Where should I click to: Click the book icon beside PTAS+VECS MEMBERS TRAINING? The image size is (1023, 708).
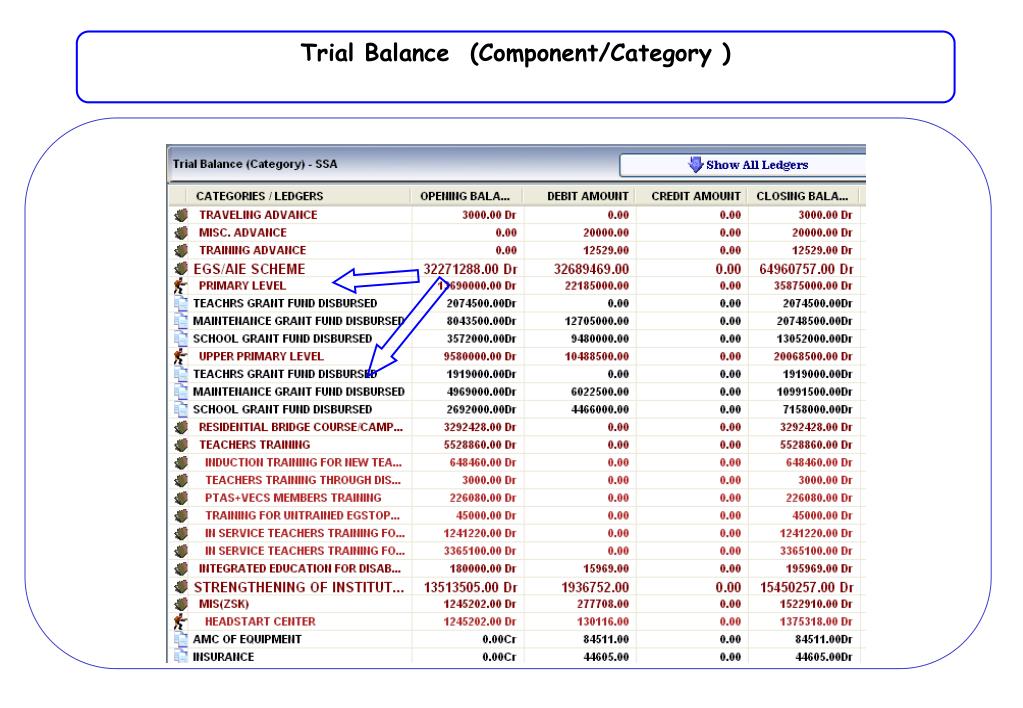181,498
